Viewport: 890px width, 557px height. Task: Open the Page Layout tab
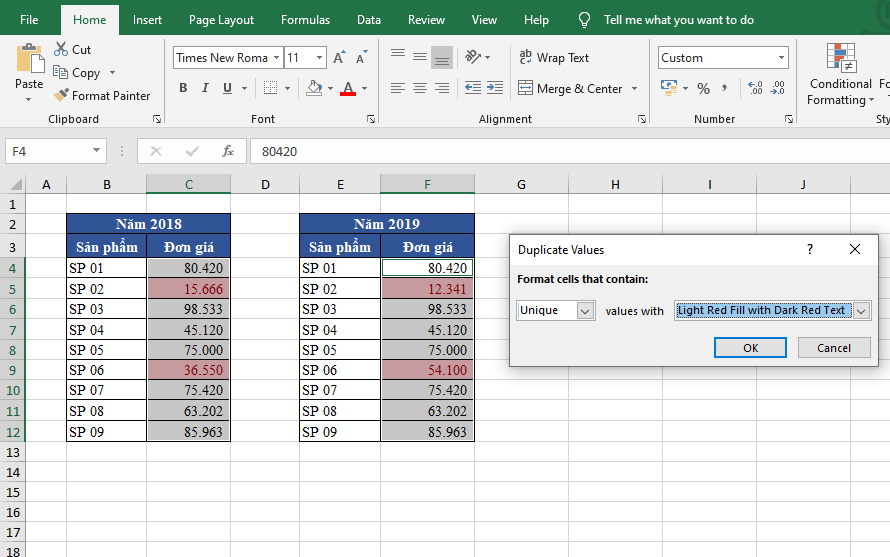click(x=221, y=20)
